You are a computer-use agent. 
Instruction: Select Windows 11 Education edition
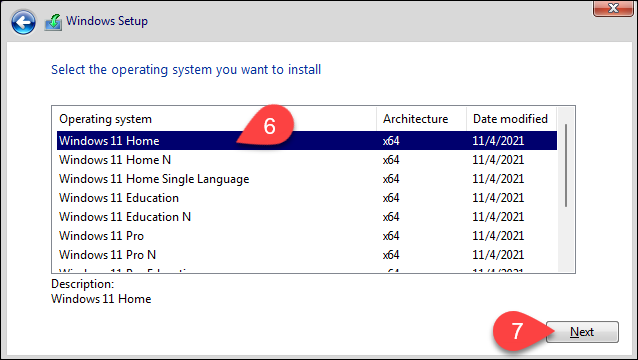307,198
